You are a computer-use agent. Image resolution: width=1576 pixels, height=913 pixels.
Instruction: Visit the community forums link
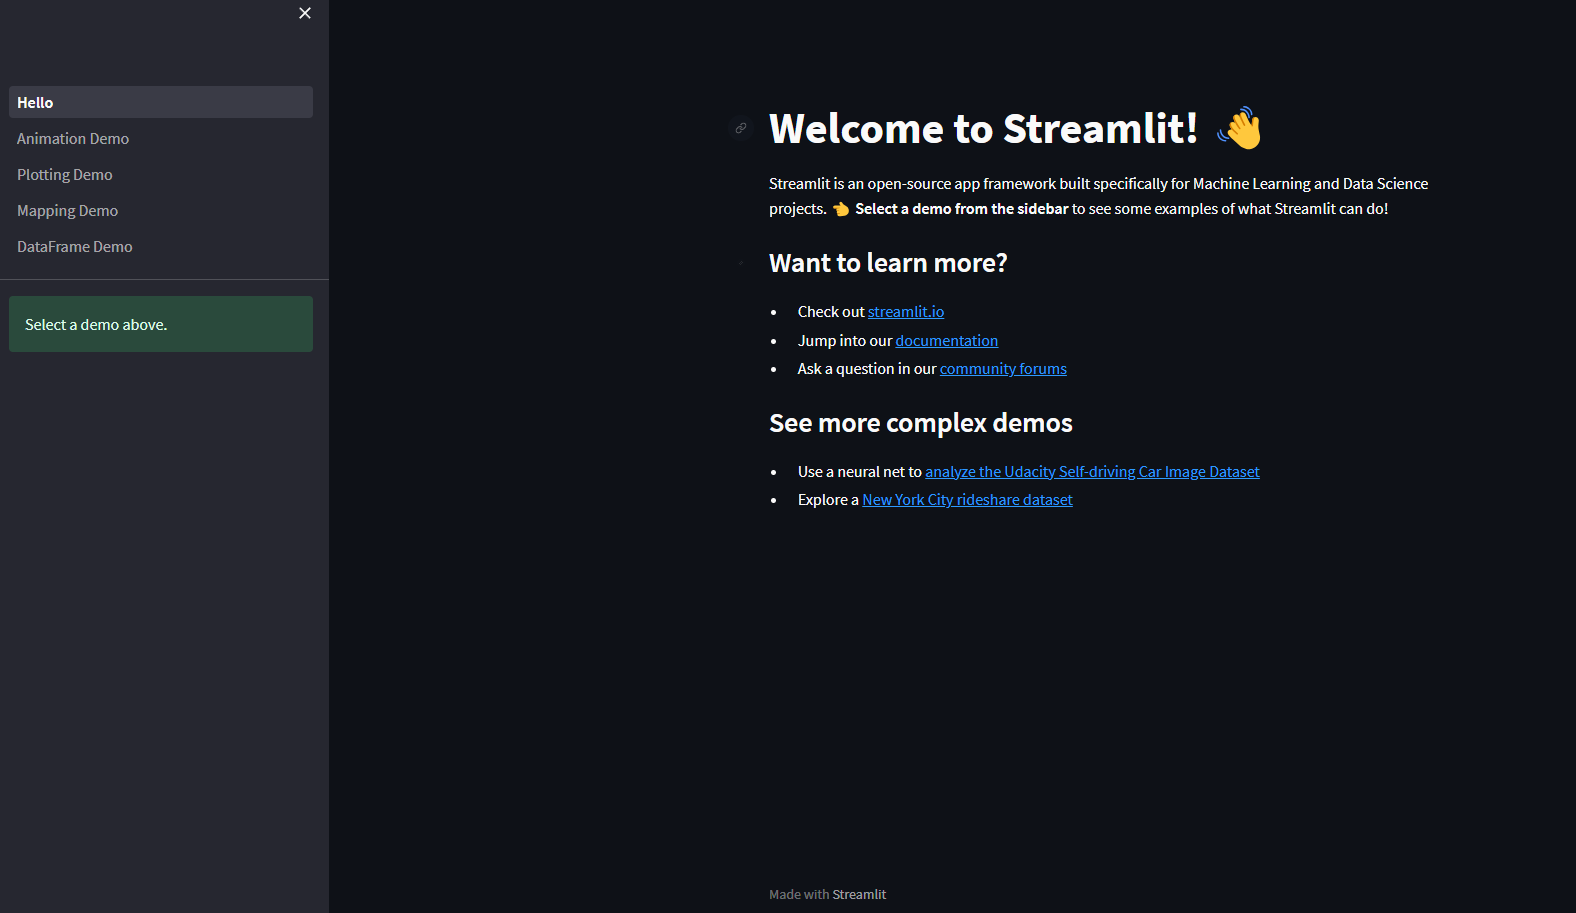pos(1003,369)
